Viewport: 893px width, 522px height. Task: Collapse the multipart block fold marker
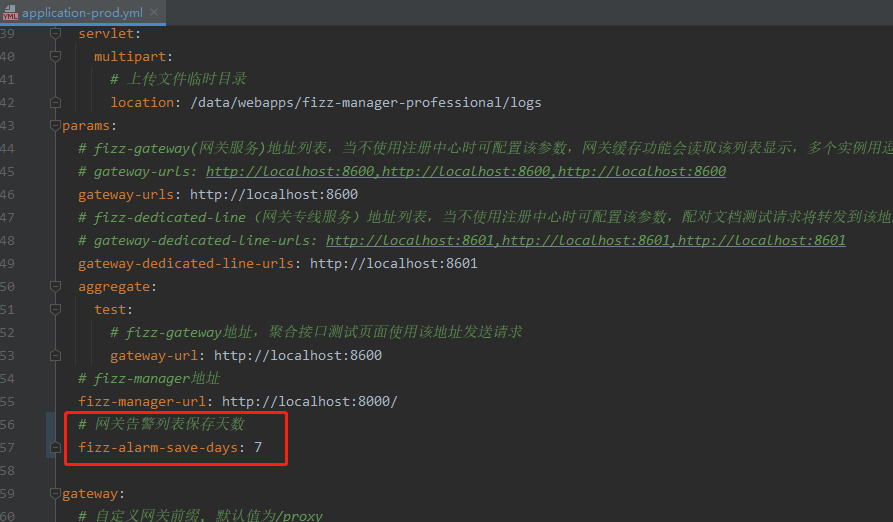(x=55, y=56)
